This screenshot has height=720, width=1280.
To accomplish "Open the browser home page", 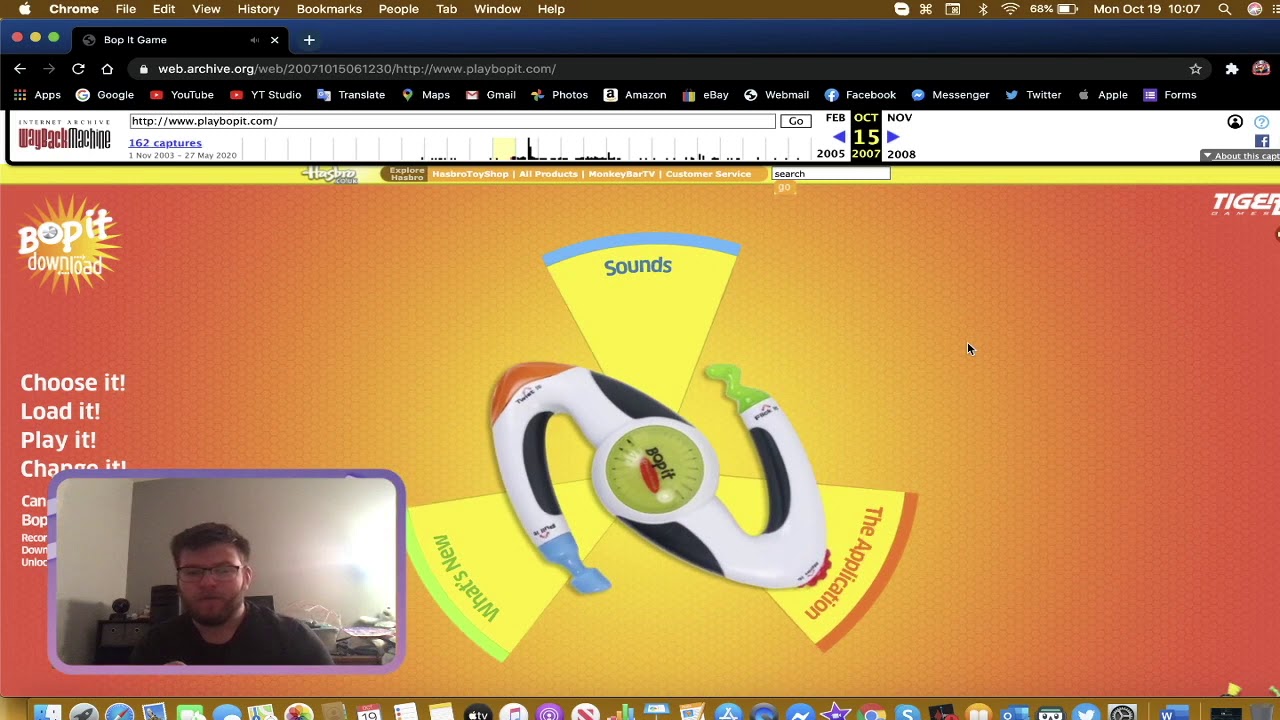I will [x=107, y=69].
